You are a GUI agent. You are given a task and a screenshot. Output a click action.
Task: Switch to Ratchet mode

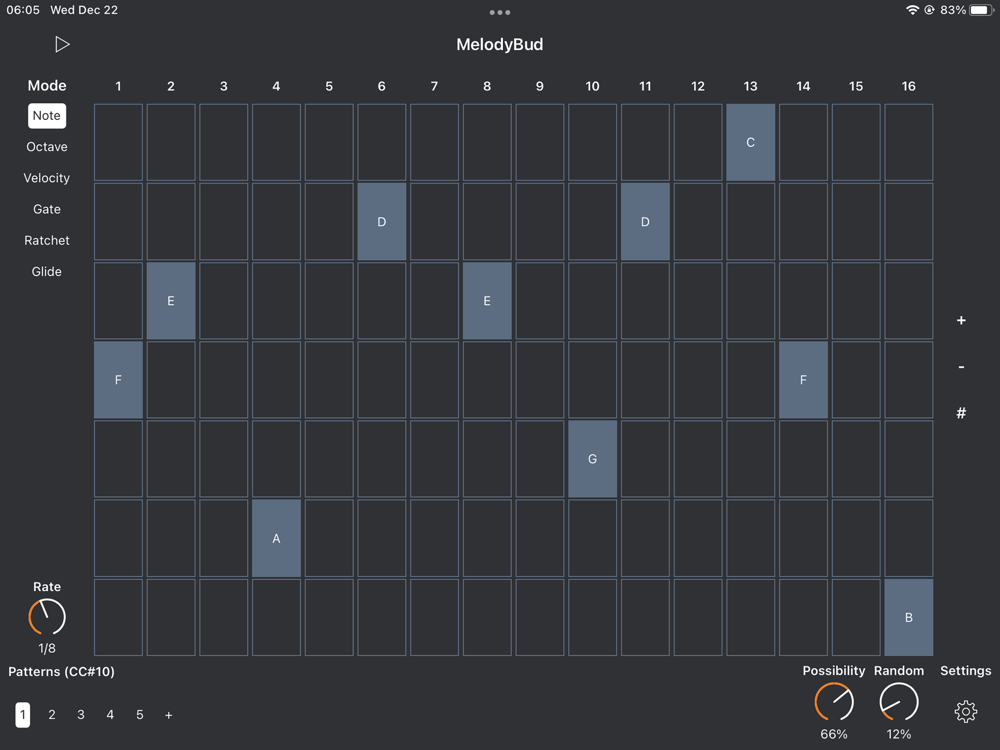click(x=47, y=240)
